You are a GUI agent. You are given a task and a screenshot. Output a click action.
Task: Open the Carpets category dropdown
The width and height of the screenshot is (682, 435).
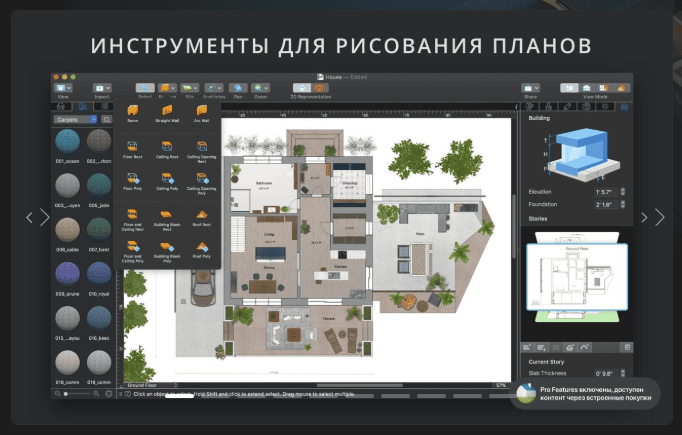75,119
